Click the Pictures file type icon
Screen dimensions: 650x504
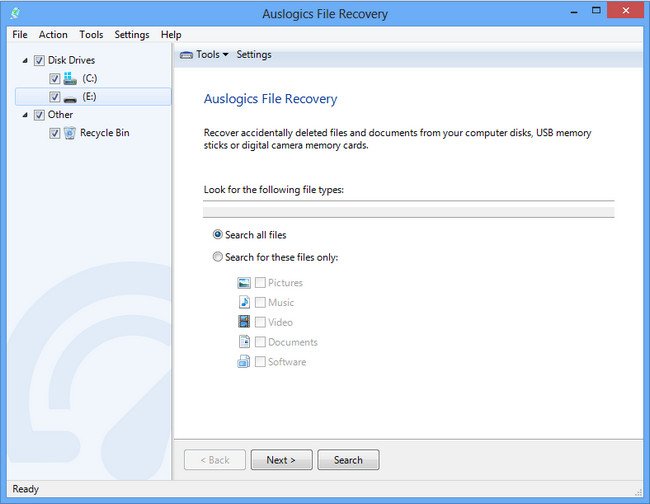coord(244,283)
